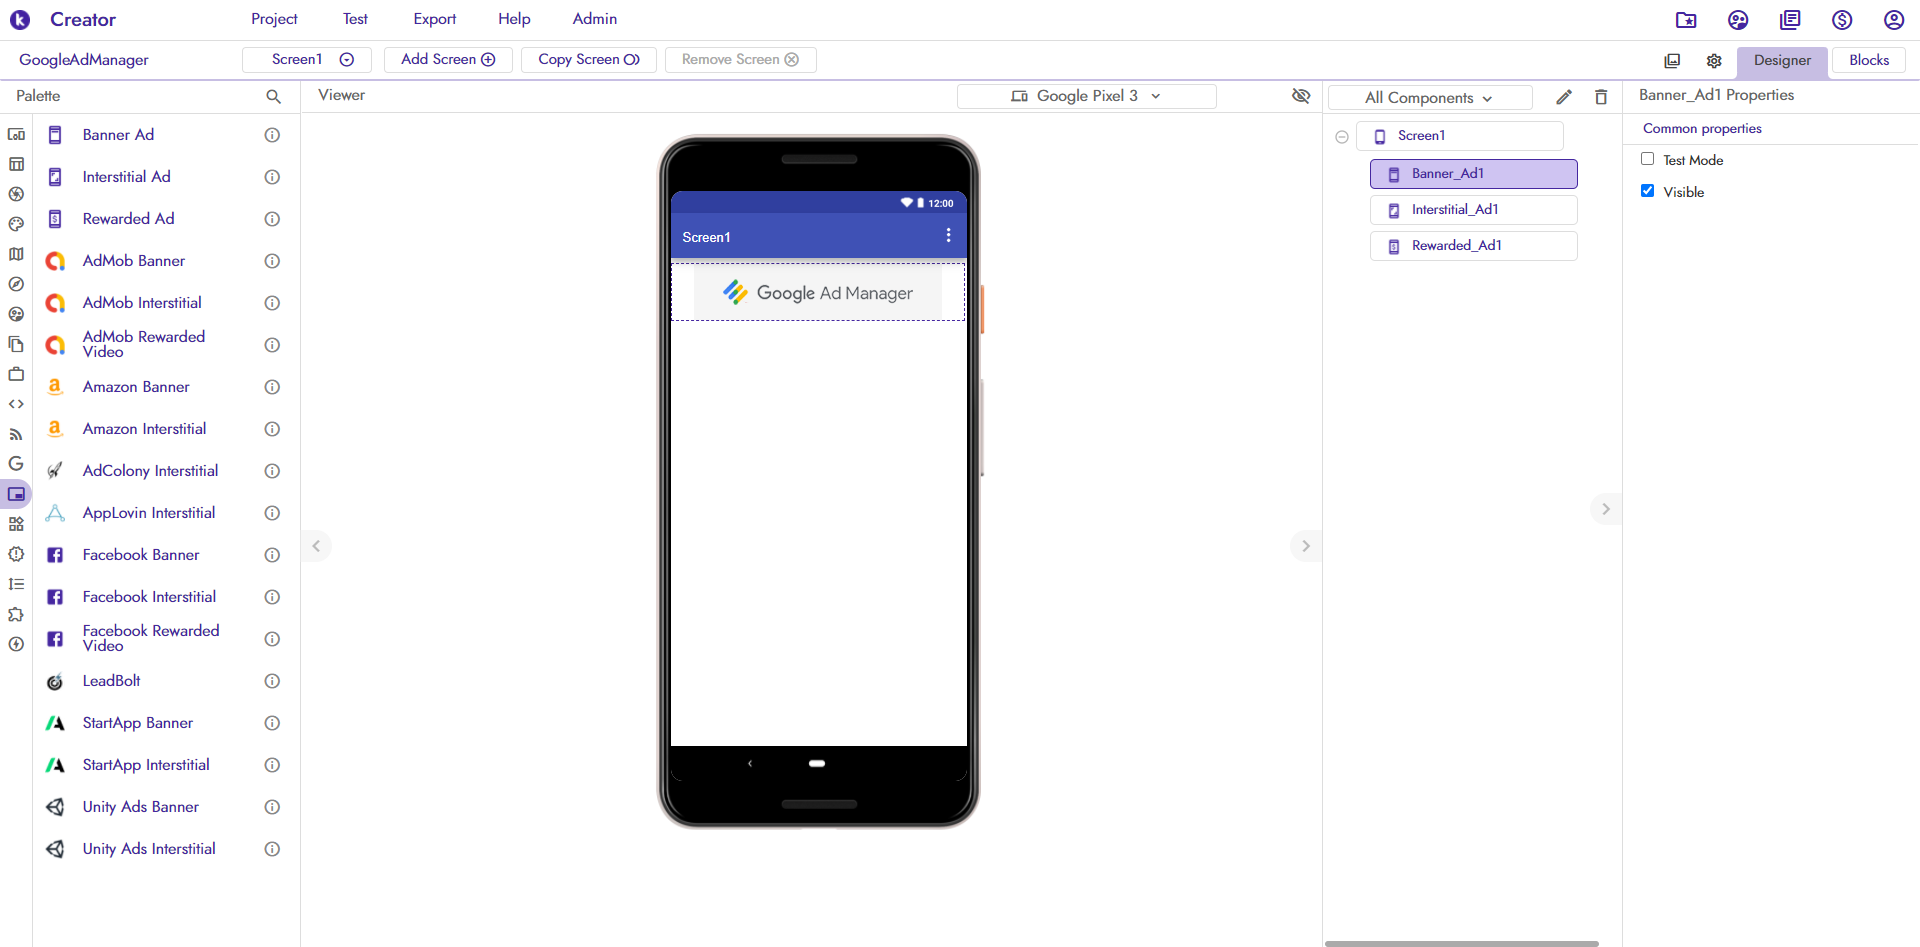This screenshot has height=947, width=1920.
Task: Select StartApp Interstitial in the palette
Action: [x=146, y=765]
